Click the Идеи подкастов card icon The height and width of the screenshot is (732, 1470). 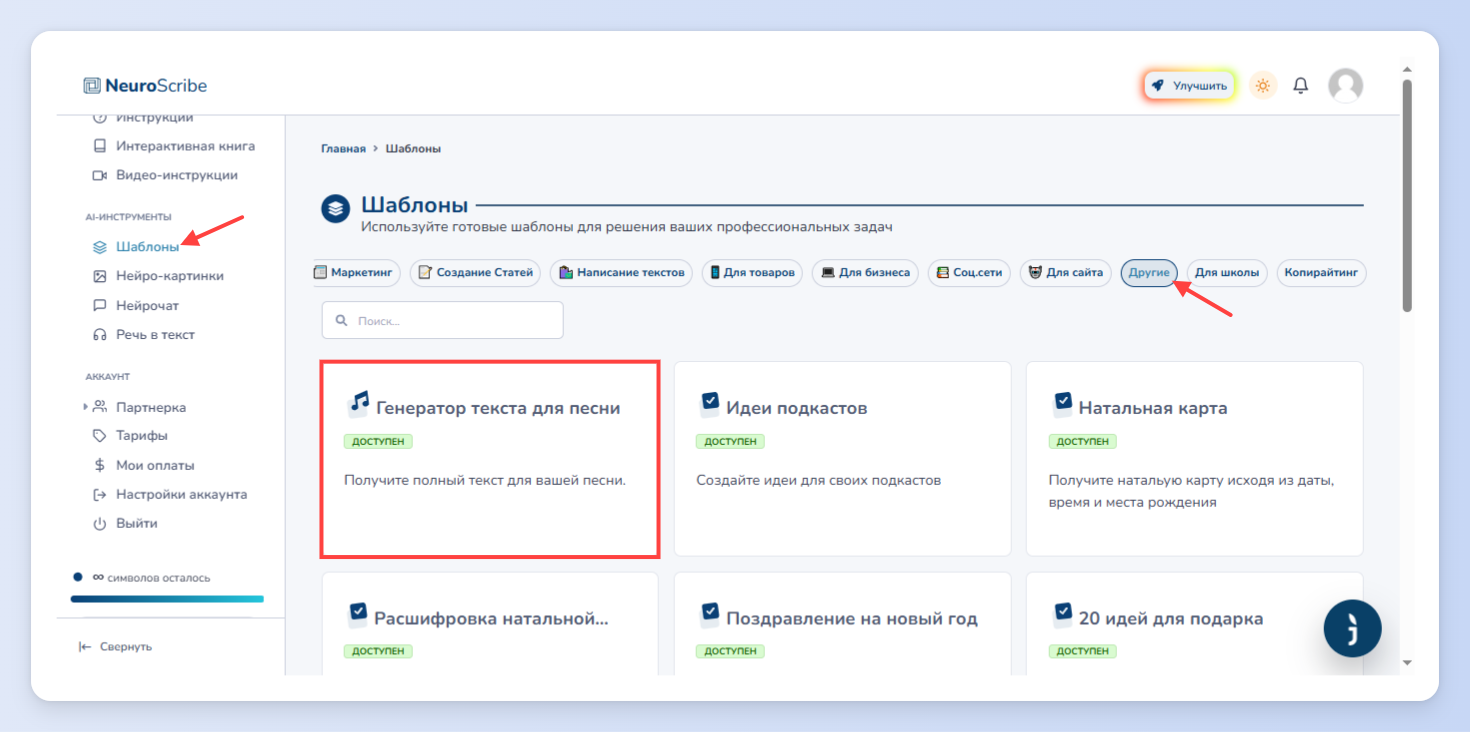pyautogui.click(x=709, y=404)
